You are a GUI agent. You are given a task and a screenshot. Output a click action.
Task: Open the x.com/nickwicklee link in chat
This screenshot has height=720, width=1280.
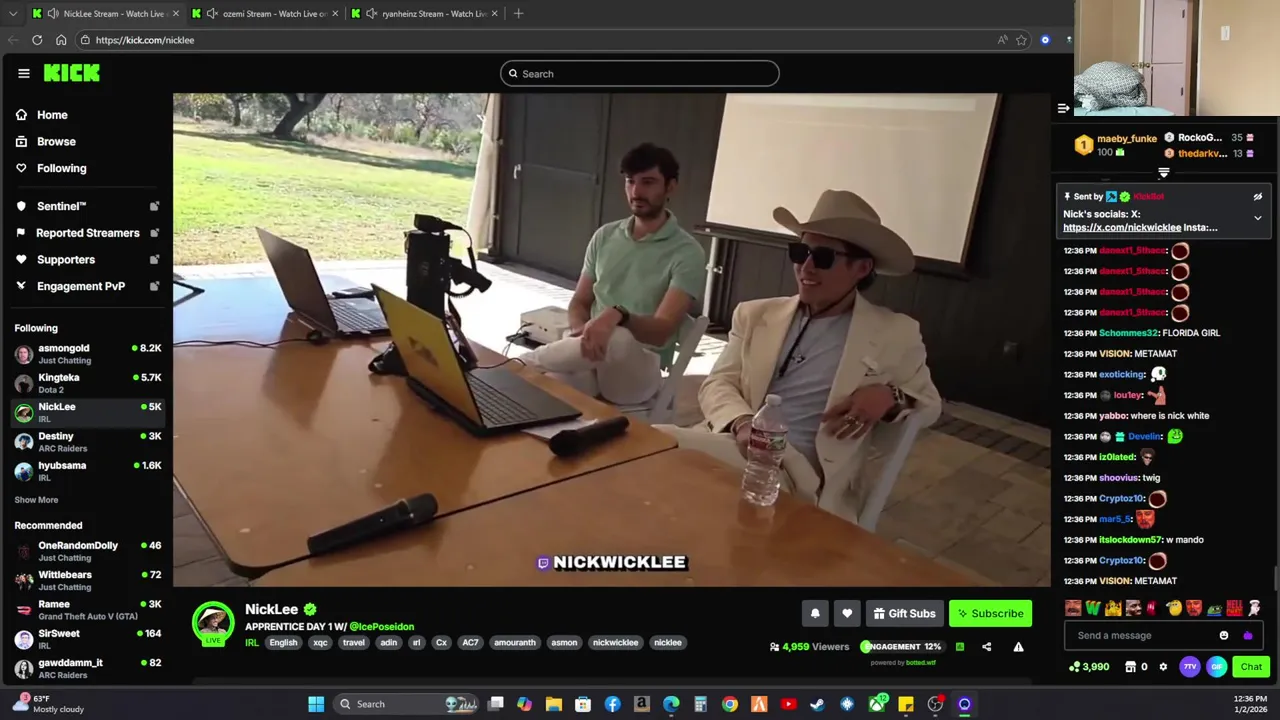pos(1122,228)
